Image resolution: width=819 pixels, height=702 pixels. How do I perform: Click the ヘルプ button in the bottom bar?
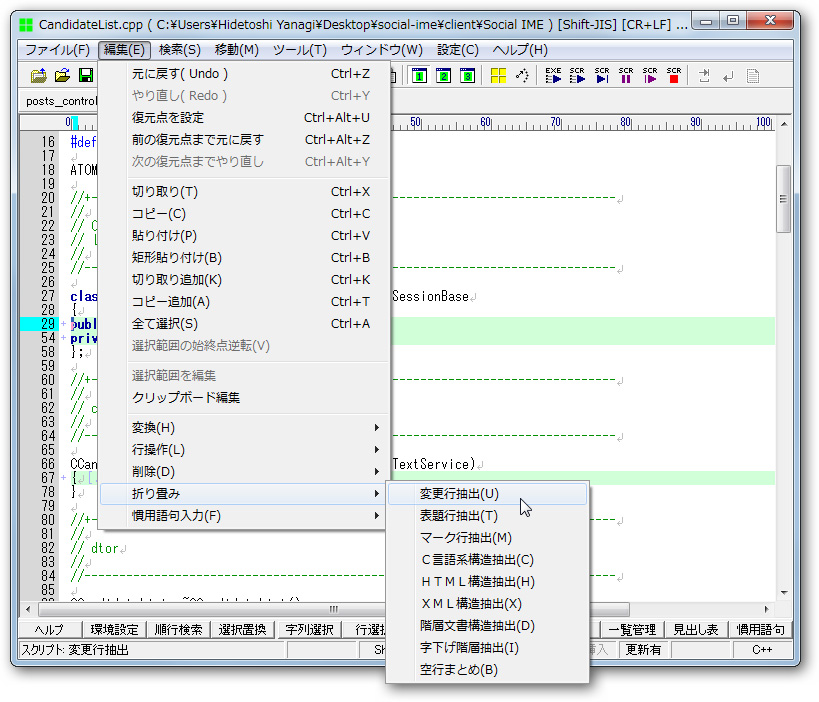pyautogui.click(x=50, y=629)
